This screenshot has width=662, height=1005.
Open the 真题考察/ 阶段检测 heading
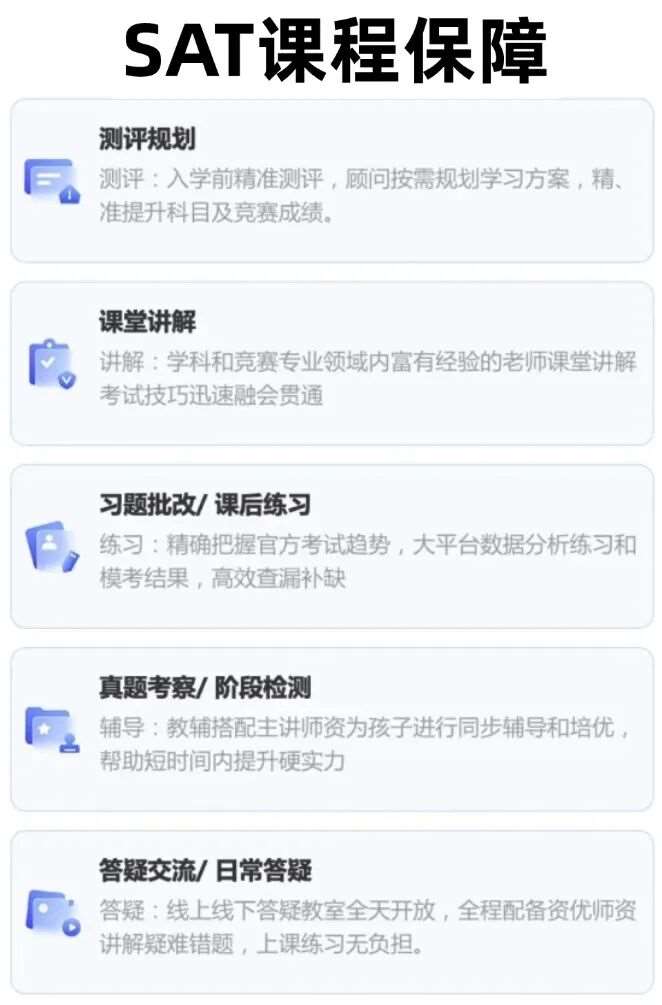(205, 687)
